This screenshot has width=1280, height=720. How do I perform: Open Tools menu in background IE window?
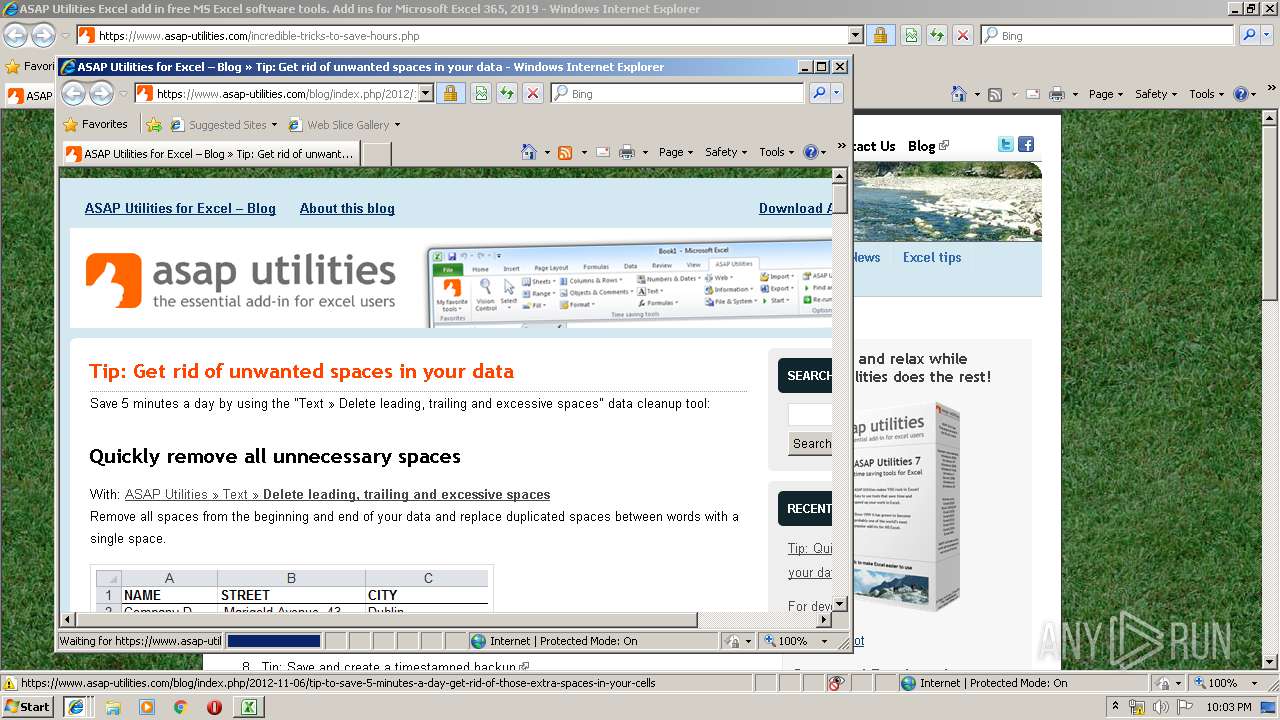pyautogui.click(x=1206, y=94)
